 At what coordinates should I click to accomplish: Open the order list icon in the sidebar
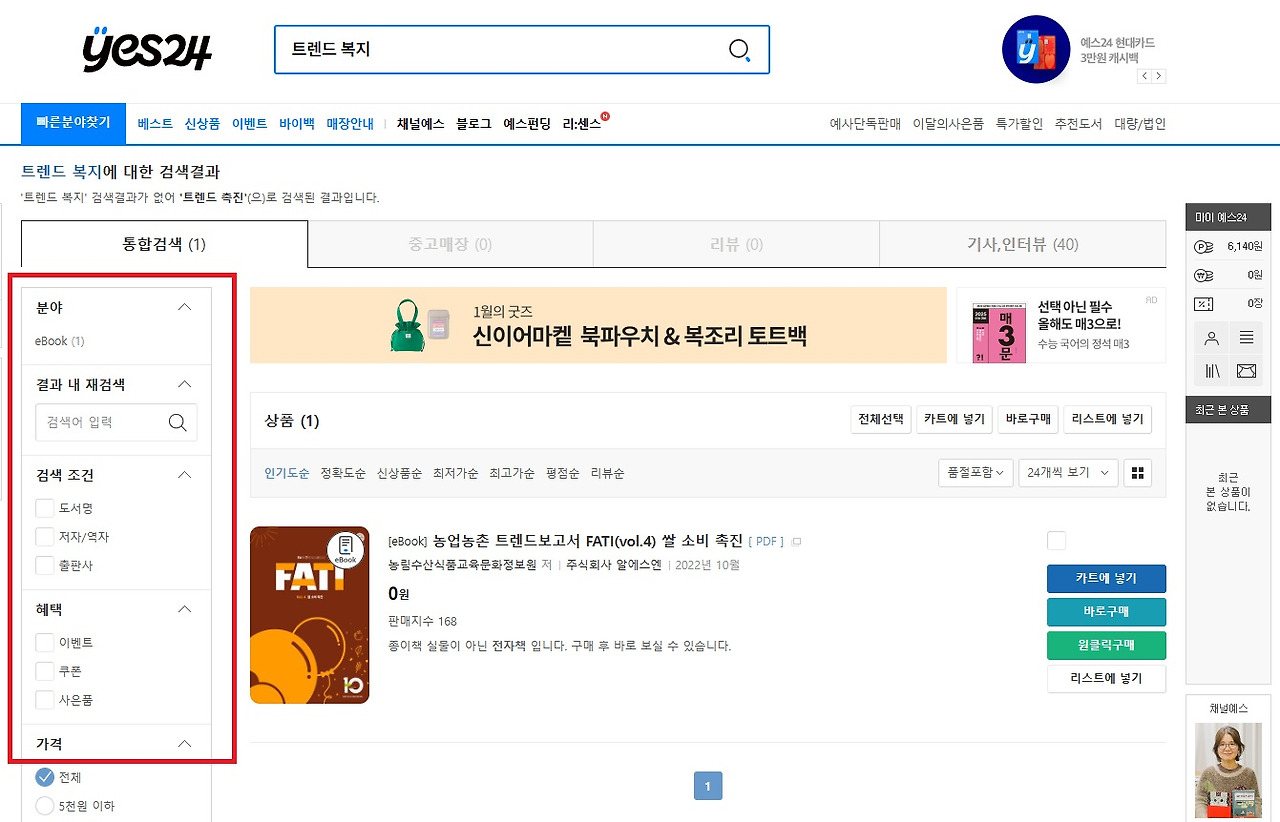(1245, 337)
